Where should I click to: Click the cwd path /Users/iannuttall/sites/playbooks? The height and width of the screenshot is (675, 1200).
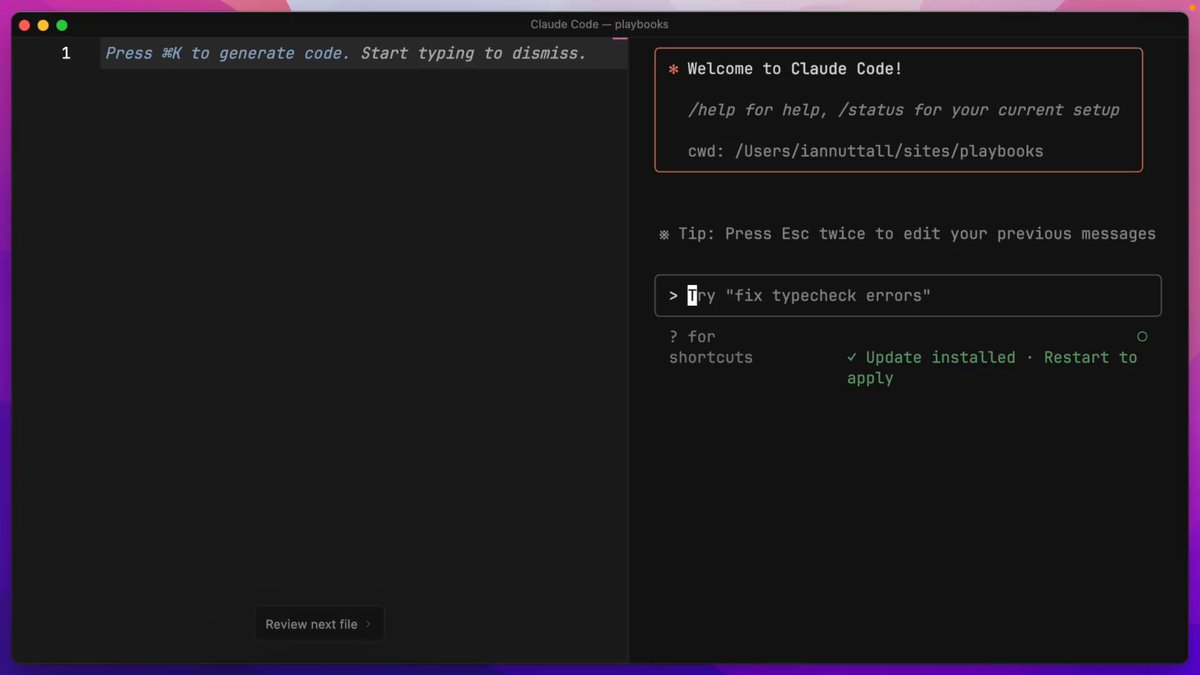point(890,152)
